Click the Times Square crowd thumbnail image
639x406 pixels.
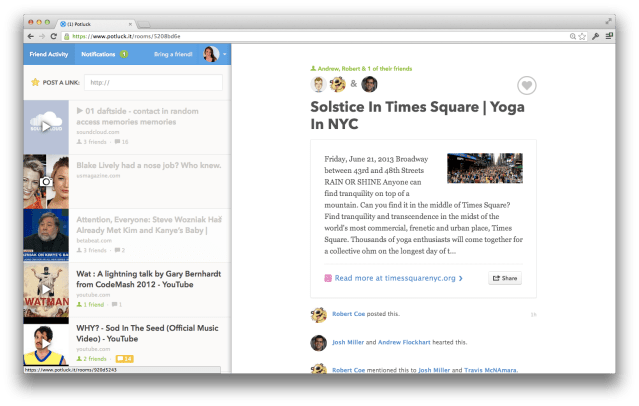tap(485, 168)
